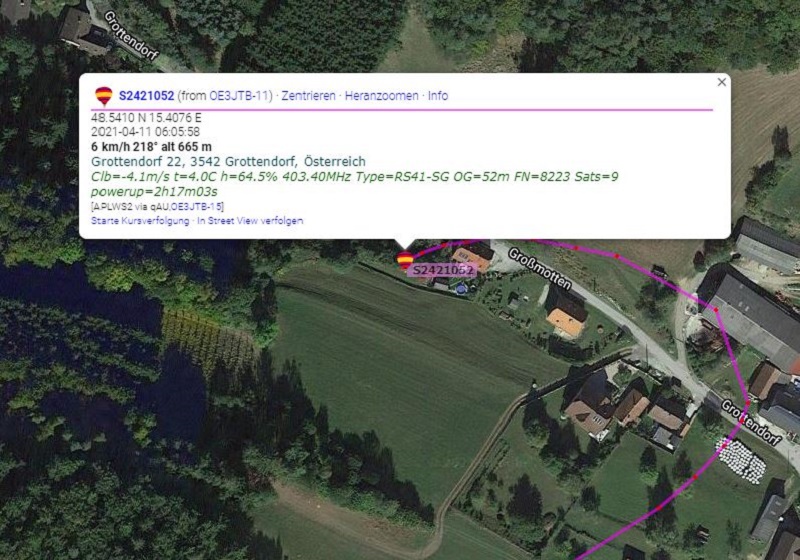The image size is (800, 560).
Task: Click the S2421052 label on the map
Action: pyautogui.click(x=442, y=270)
